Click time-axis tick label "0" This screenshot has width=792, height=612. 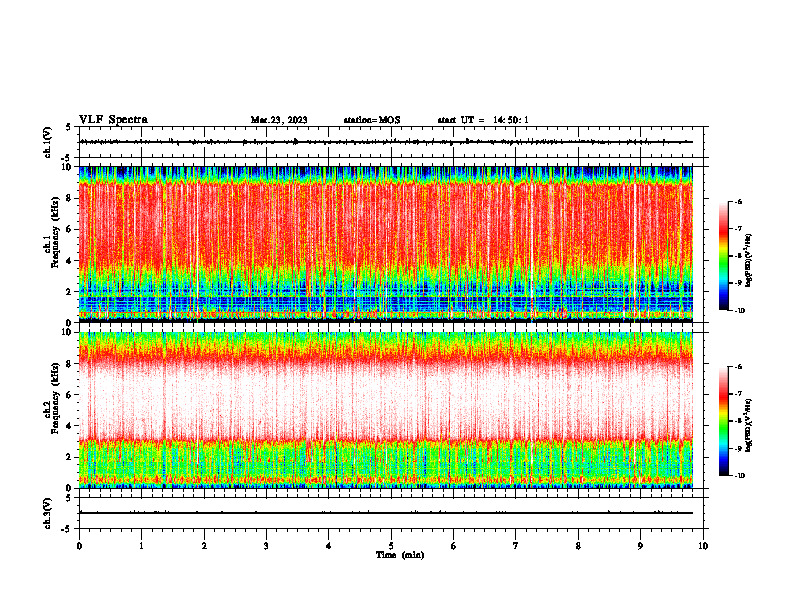coord(79,546)
